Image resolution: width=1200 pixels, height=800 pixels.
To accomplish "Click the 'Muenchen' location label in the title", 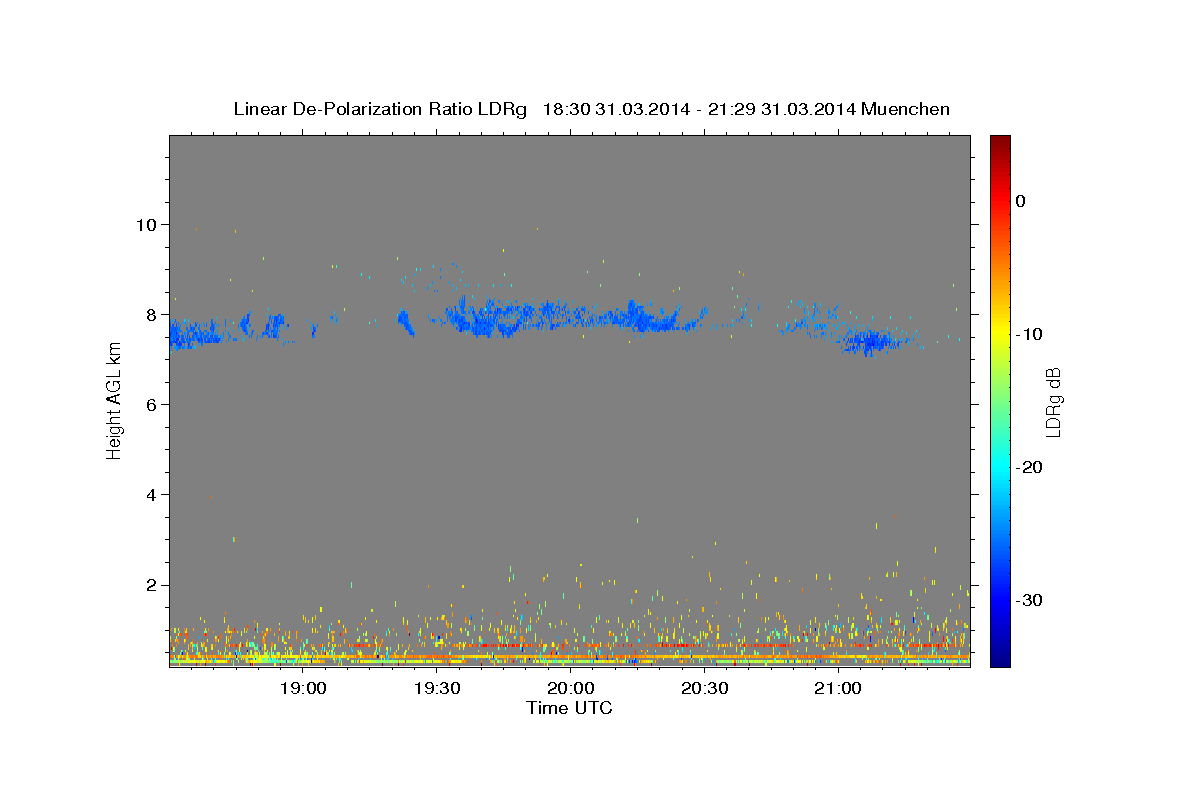I will 906,109.
